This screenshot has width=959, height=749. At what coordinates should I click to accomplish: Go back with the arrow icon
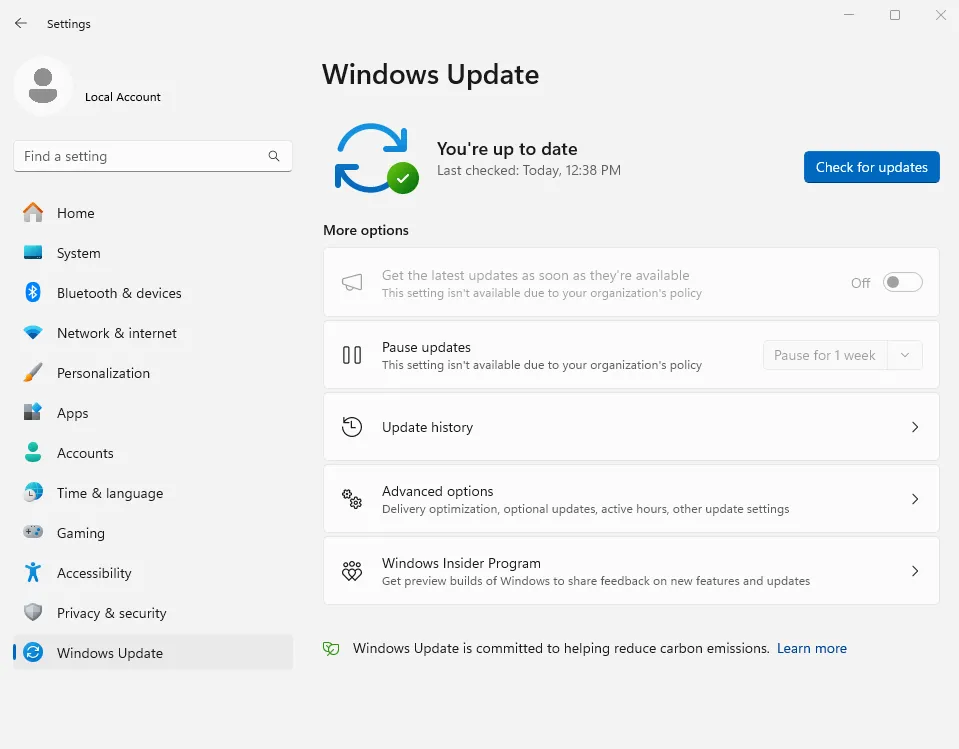[21, 23]
